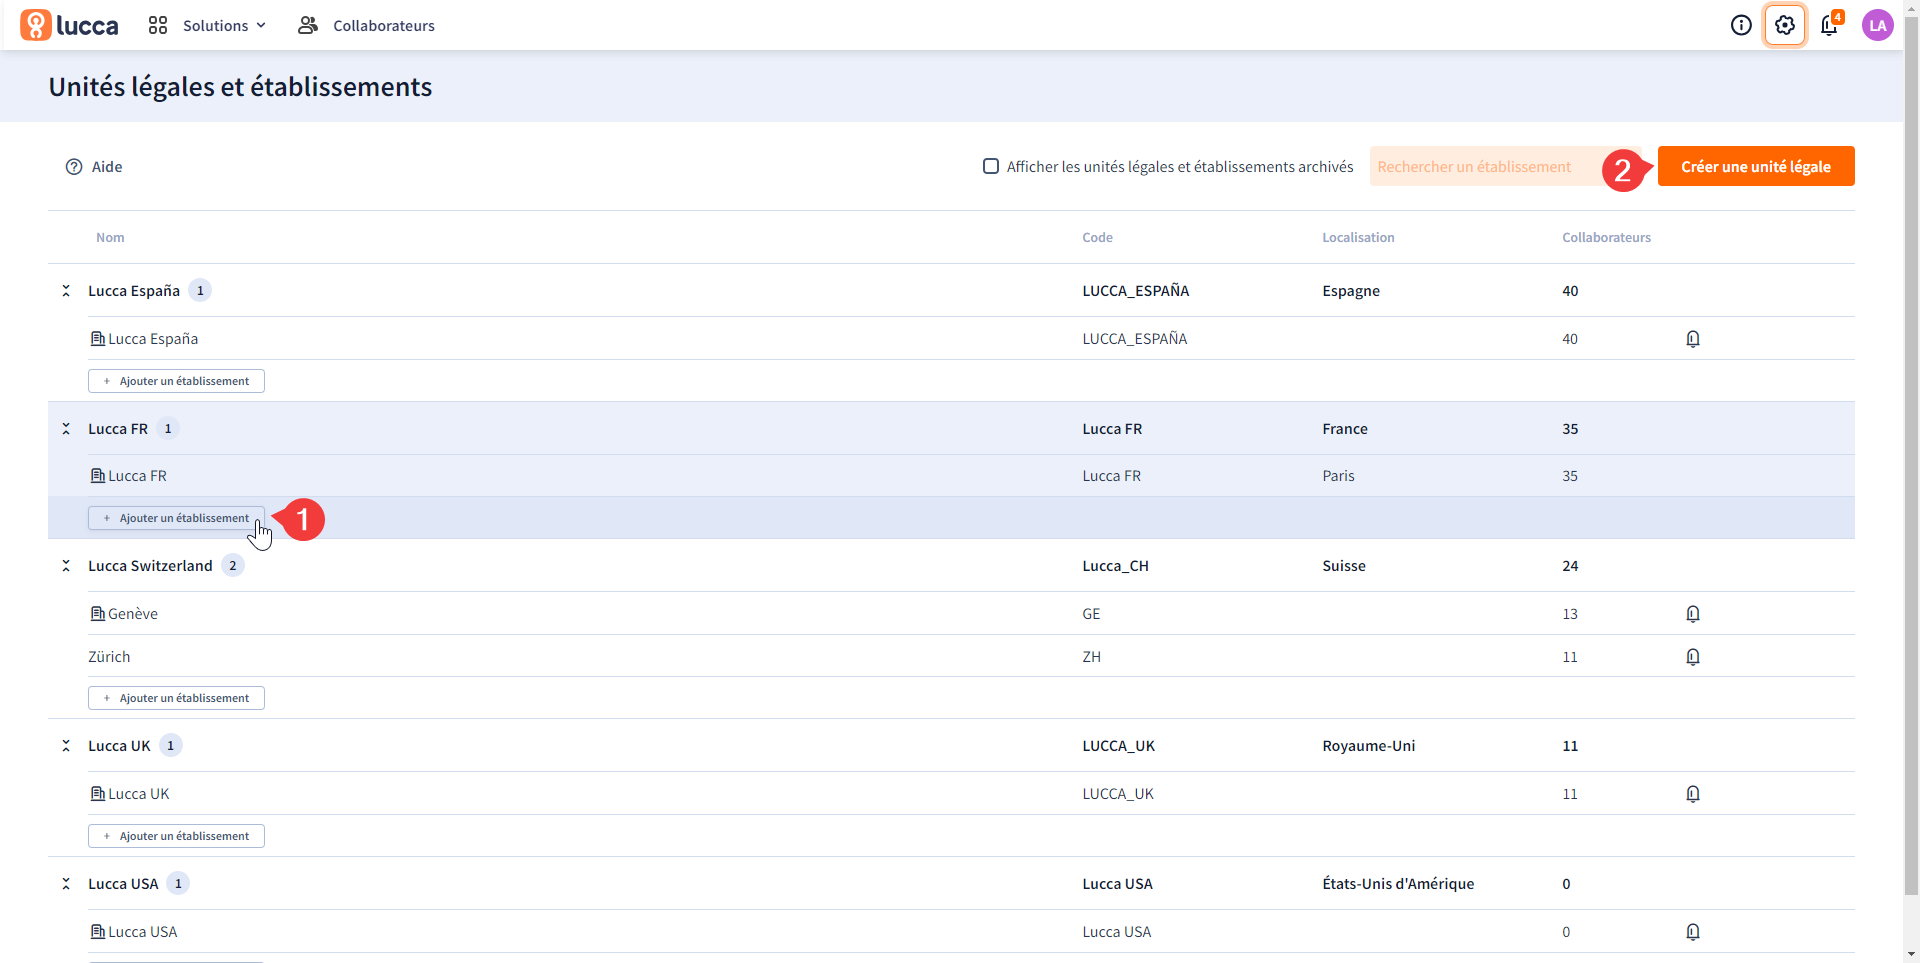Click bell icon in Lucca UK establishment row
The image size is (1920, 963).
(x=1693, y=794)
